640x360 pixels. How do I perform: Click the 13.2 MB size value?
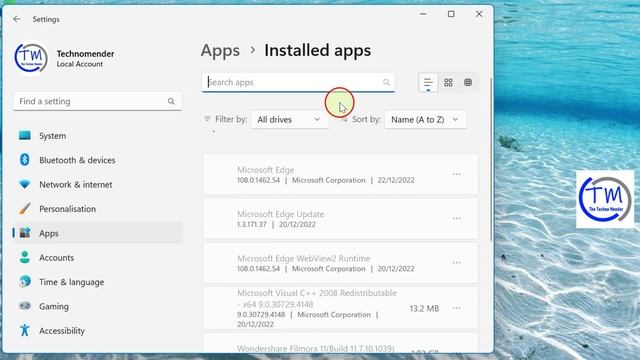point(424,309)
